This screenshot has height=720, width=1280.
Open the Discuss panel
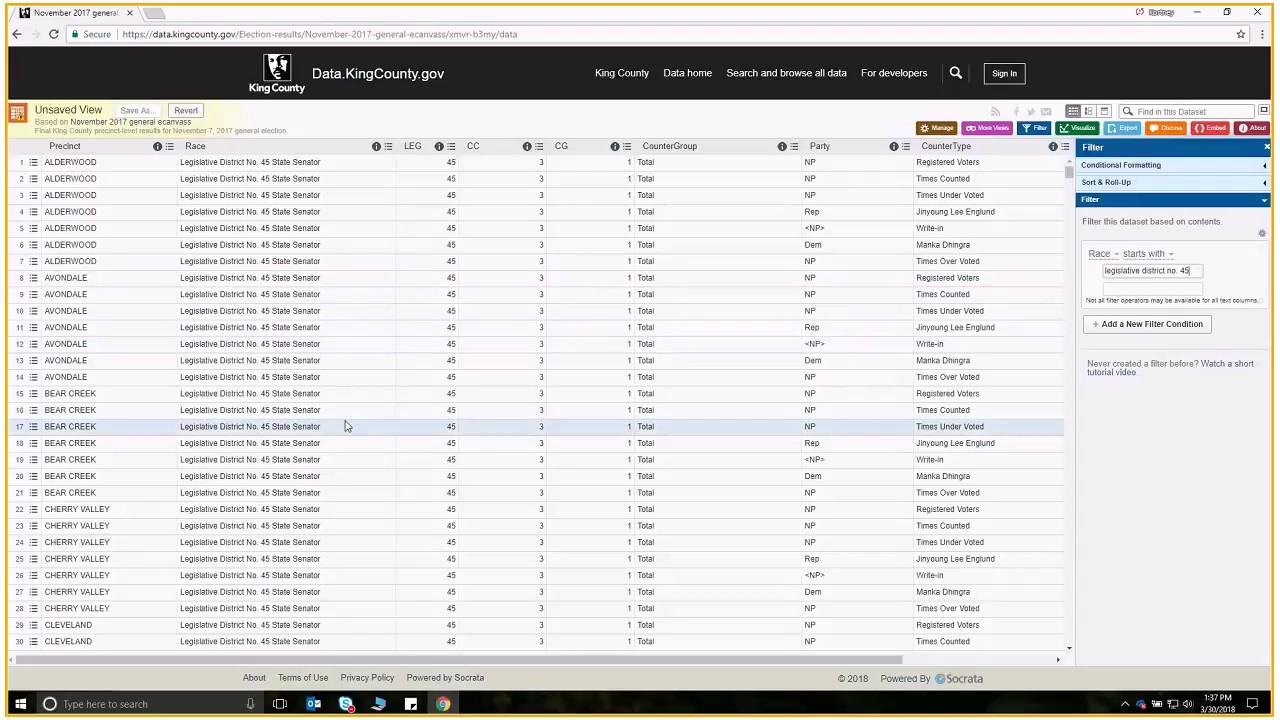(x=1166, y=128)
